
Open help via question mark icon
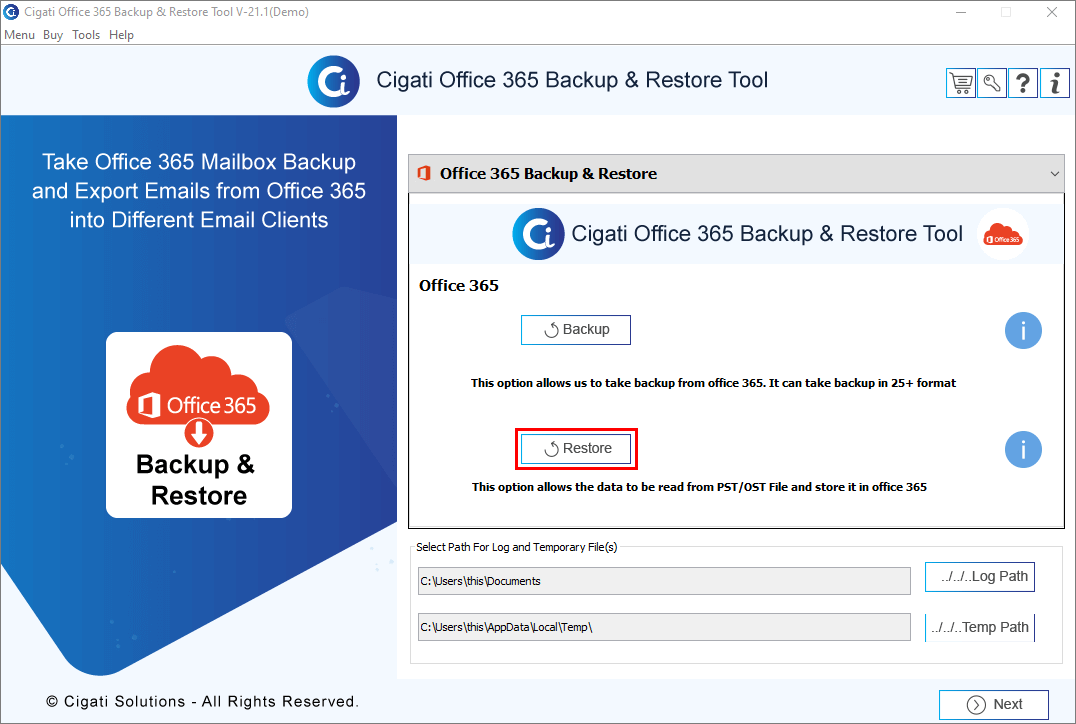pyautogui.click(x=1022, y=84)
